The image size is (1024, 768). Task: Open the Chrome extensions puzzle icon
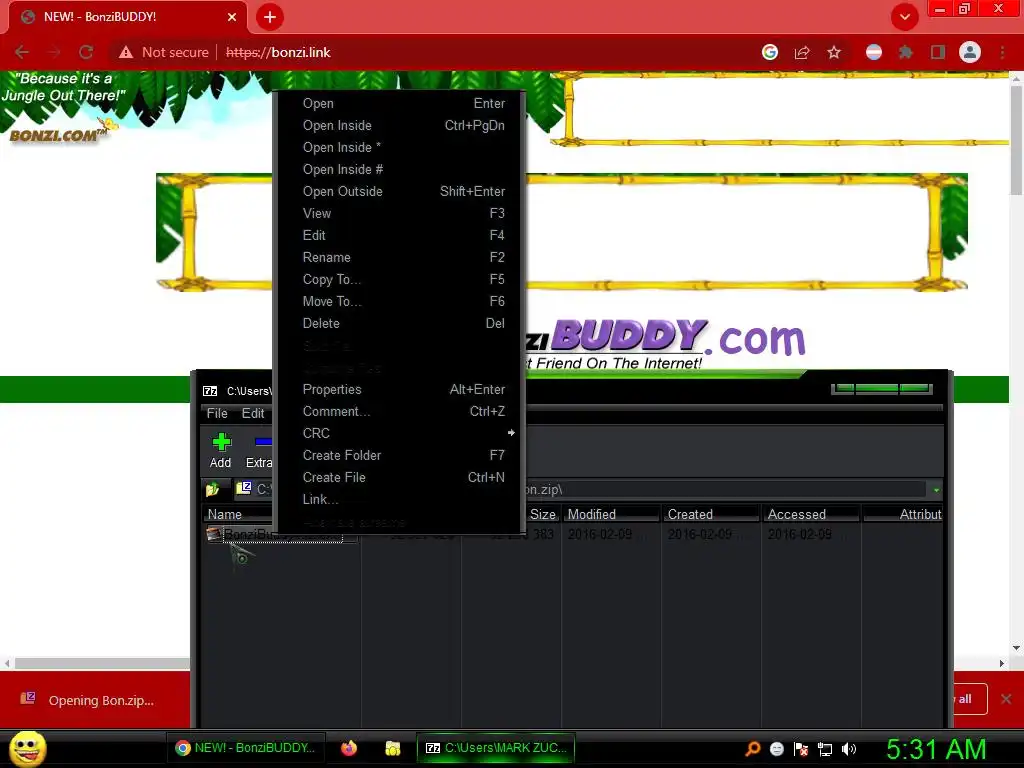906,52
